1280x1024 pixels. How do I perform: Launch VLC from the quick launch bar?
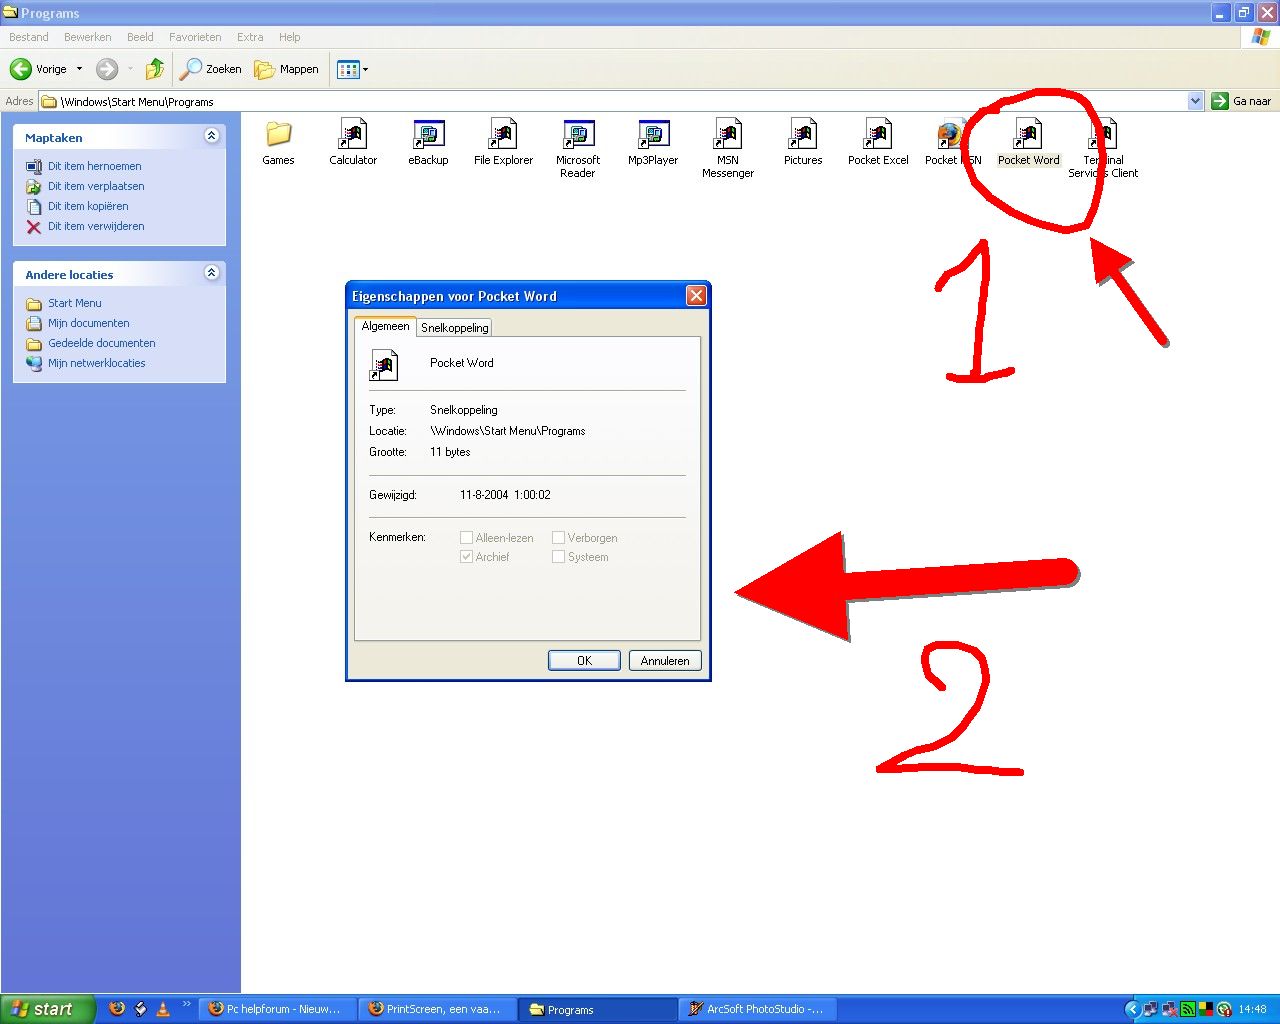pyautogui.click(x=163, y=1009)
